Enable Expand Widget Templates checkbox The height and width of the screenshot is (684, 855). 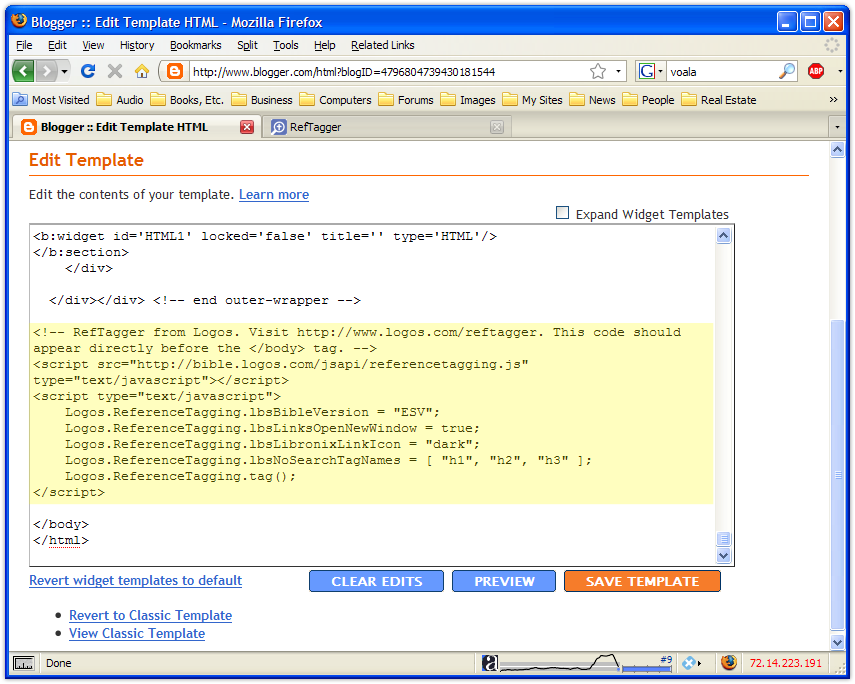(x=562, y=213)
